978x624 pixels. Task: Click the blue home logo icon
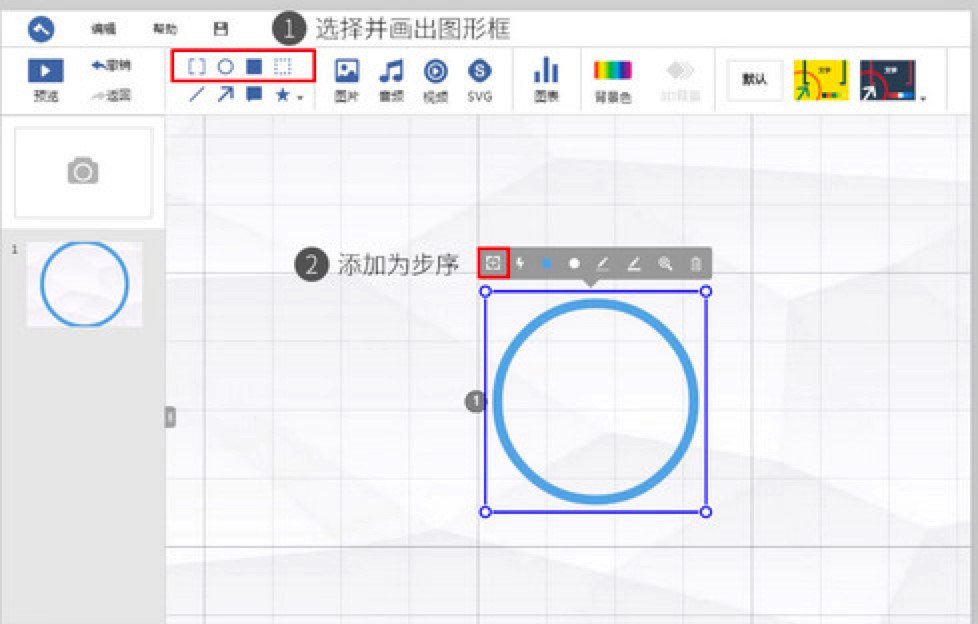click(41, 29)
